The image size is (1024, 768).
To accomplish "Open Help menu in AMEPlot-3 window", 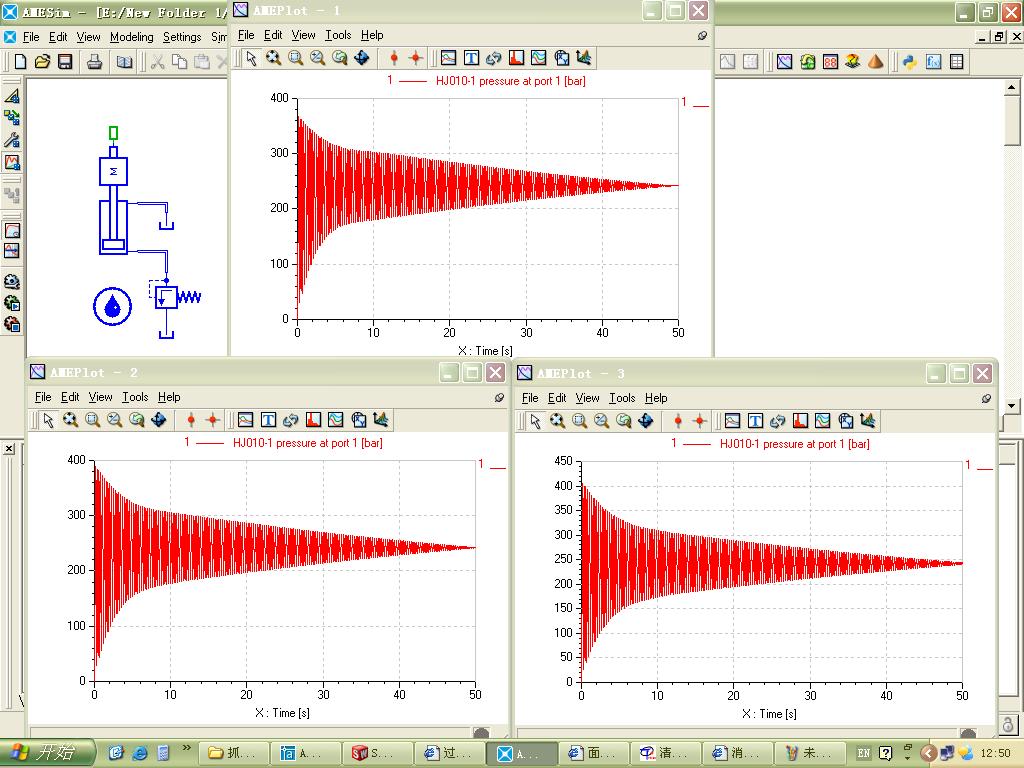I will click(656, 398).
